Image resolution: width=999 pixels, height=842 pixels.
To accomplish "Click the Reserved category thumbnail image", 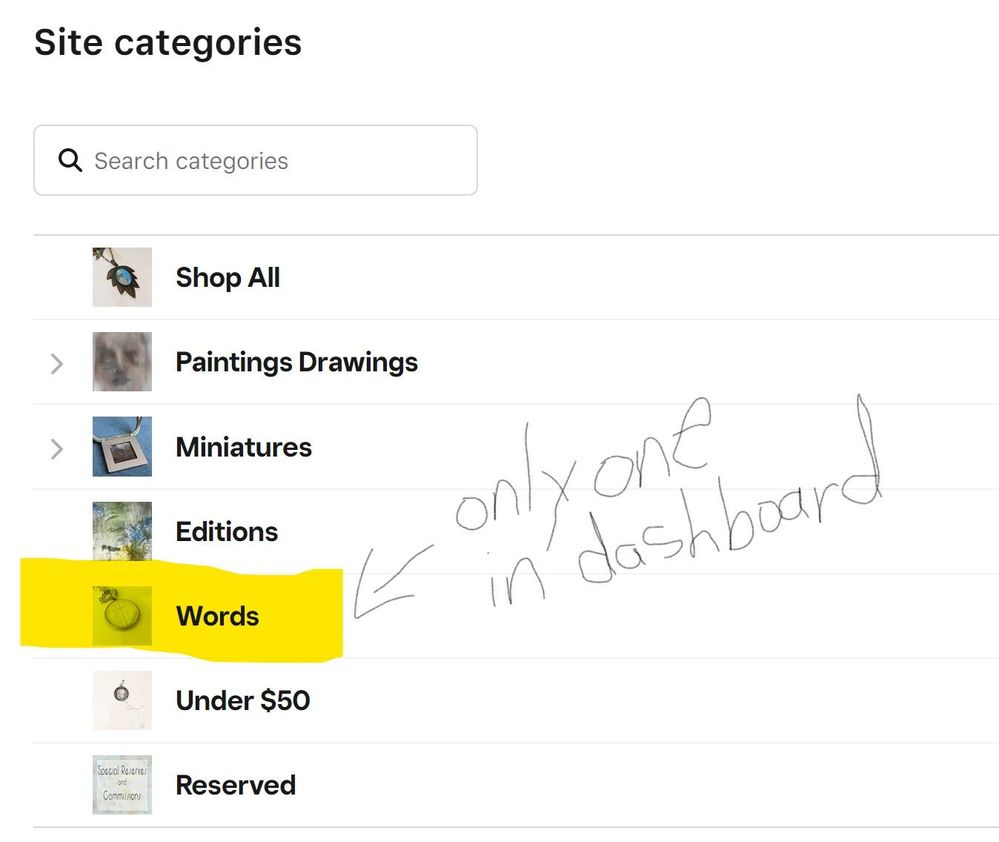I will pyautogui.click(x=121, y=784).
